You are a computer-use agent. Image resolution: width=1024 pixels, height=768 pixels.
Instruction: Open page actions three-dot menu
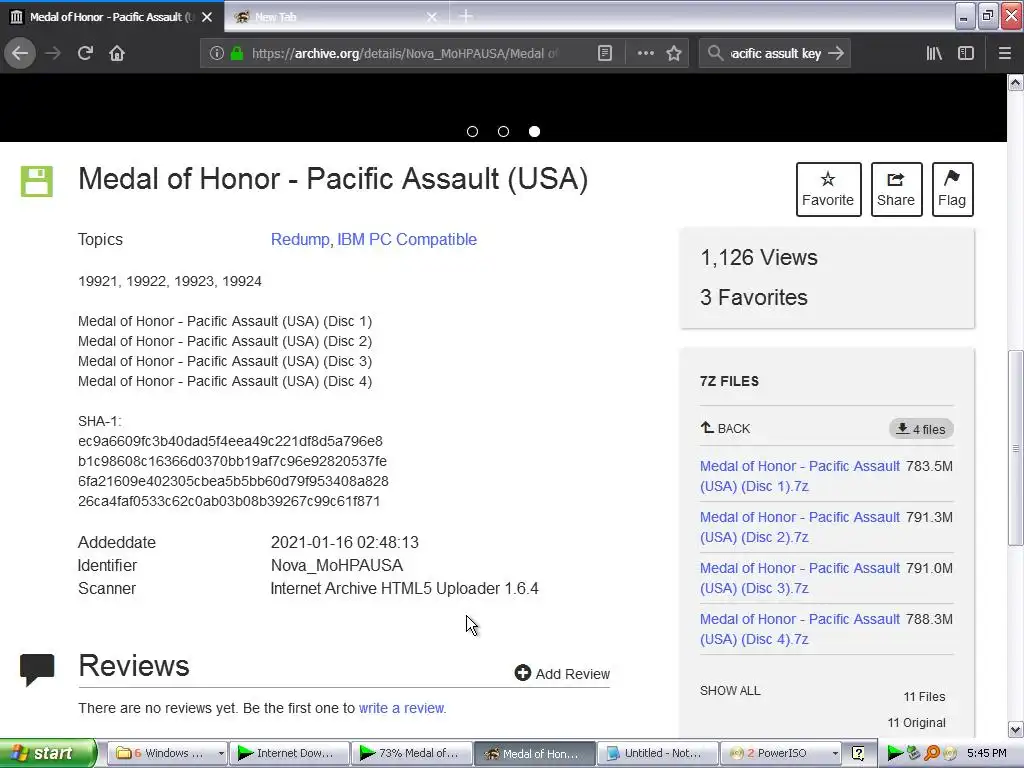click(x=645, y=53)
